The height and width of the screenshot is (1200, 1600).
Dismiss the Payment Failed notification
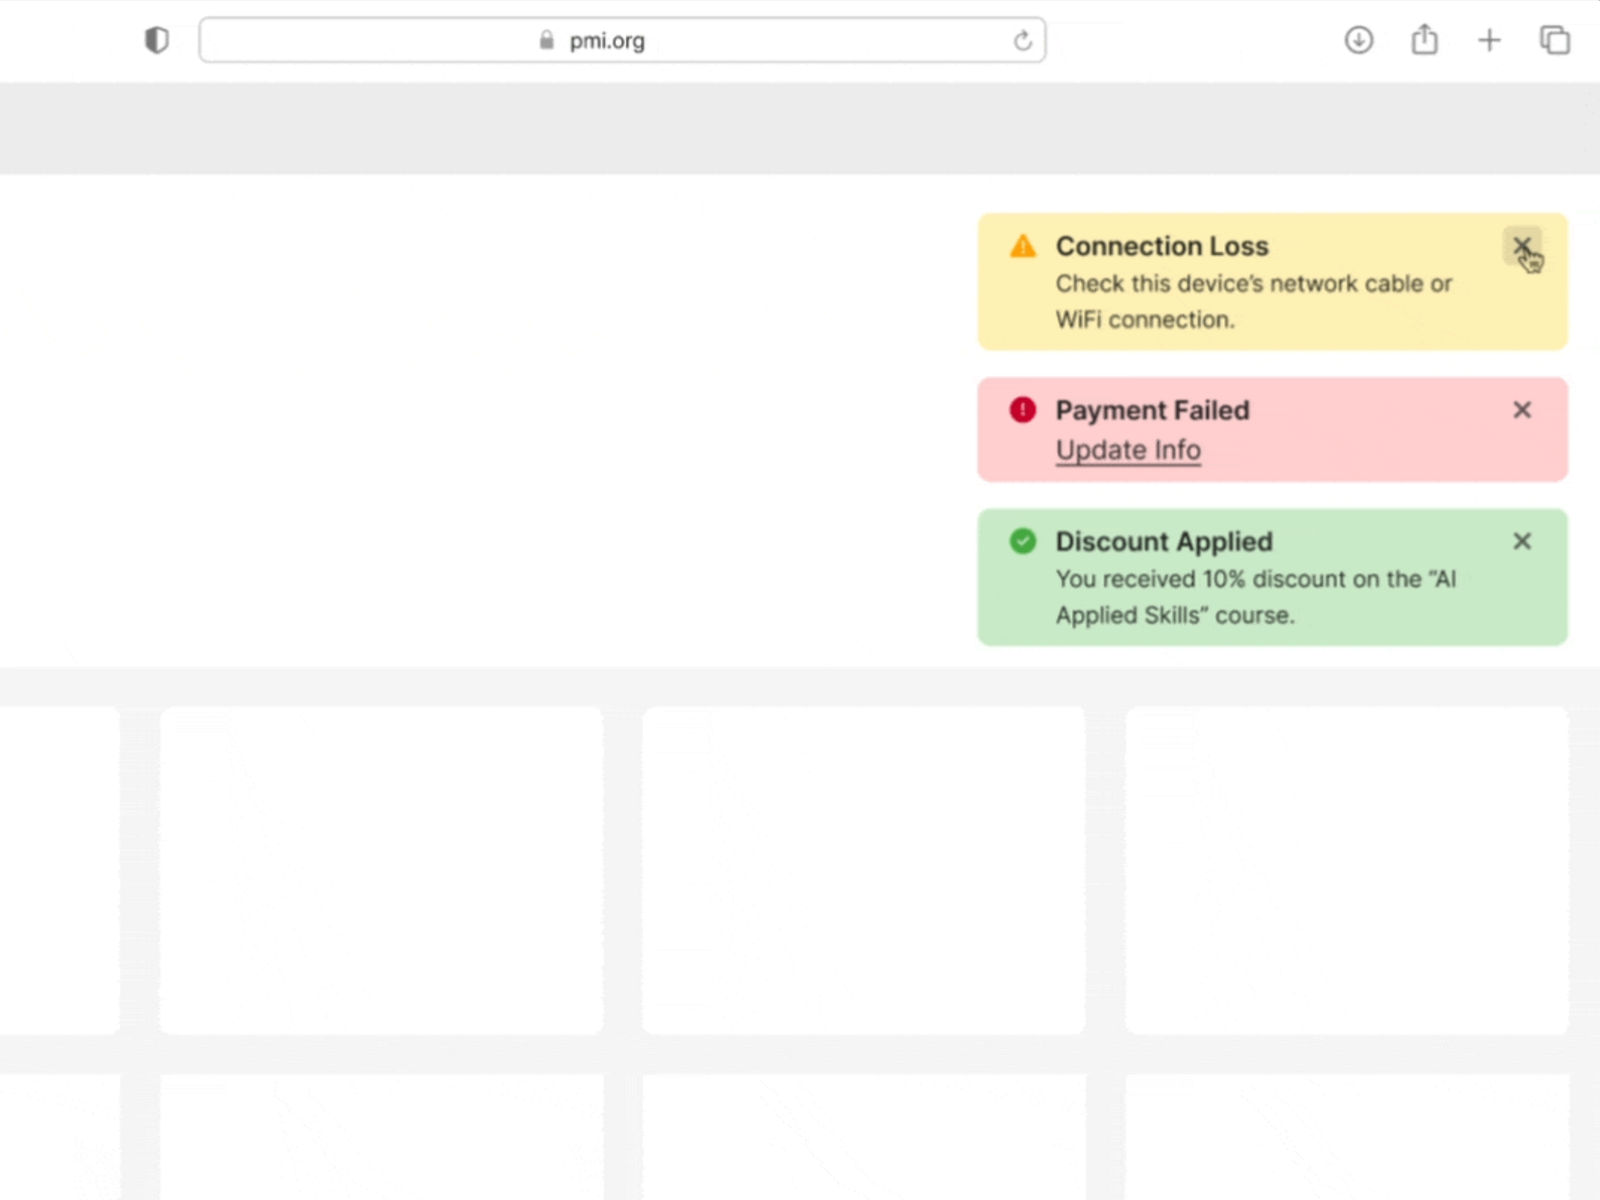(x=1522, y=410)
